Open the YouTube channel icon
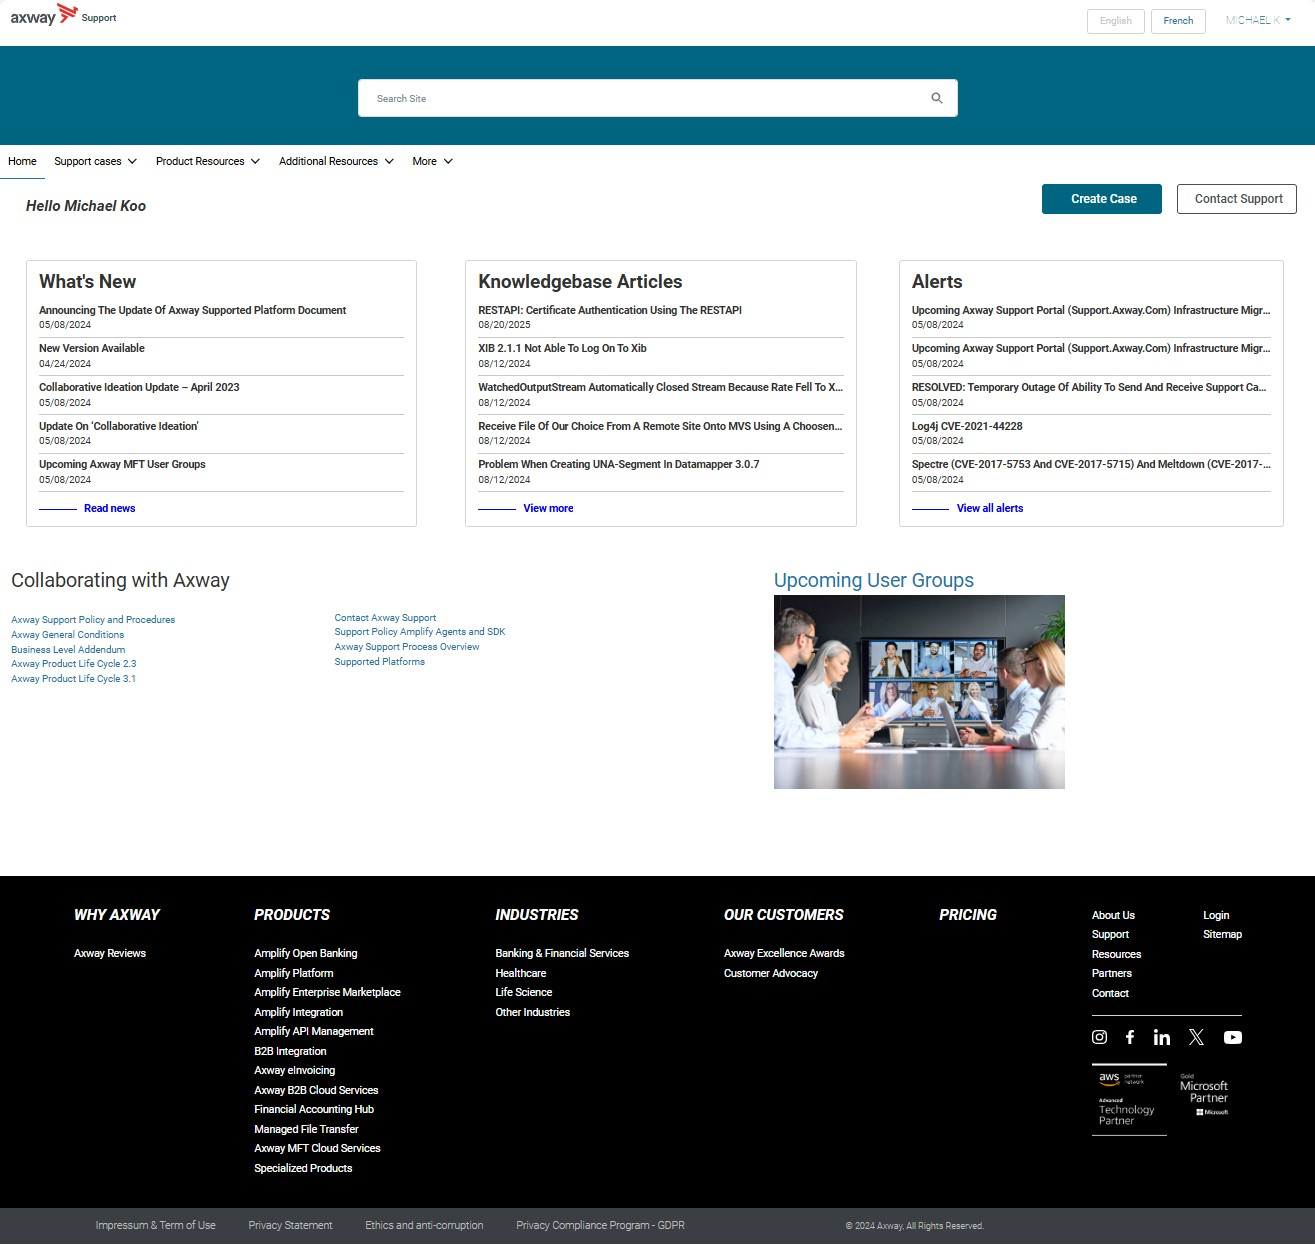The height and width of the screenshot is (1245, 1315). [1232, 1037]
